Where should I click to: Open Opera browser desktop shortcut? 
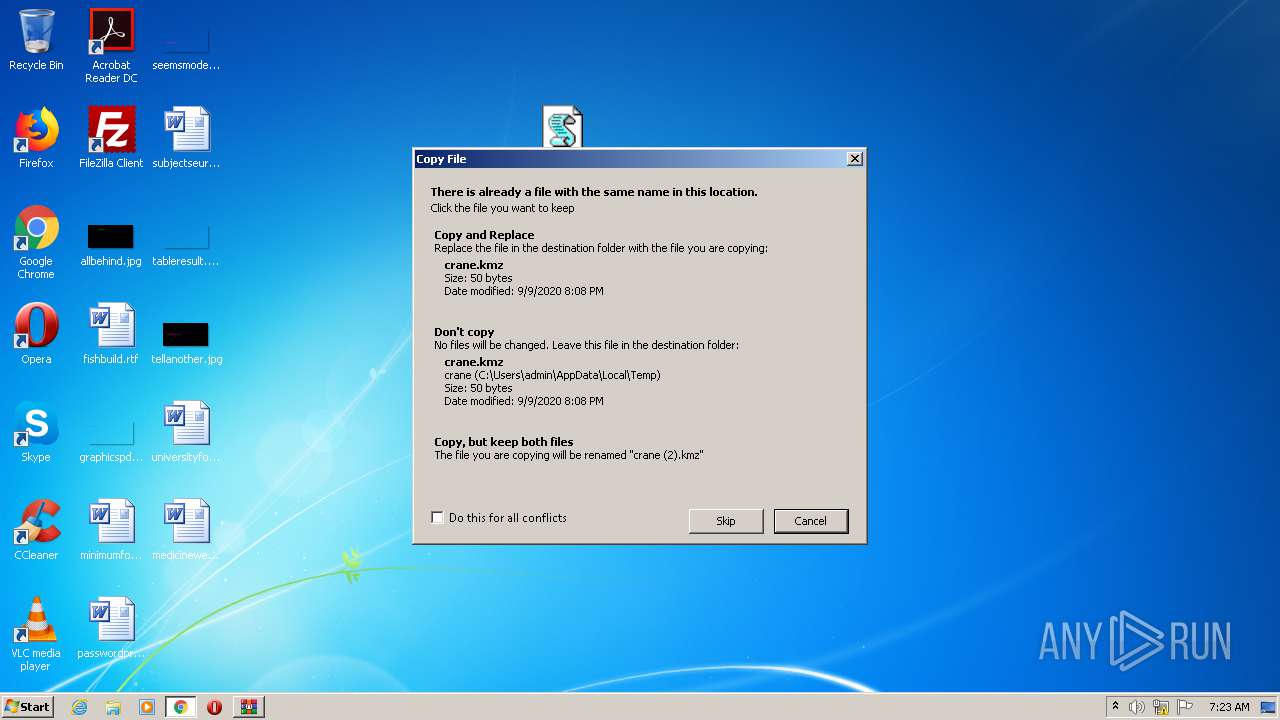(36, 334)
